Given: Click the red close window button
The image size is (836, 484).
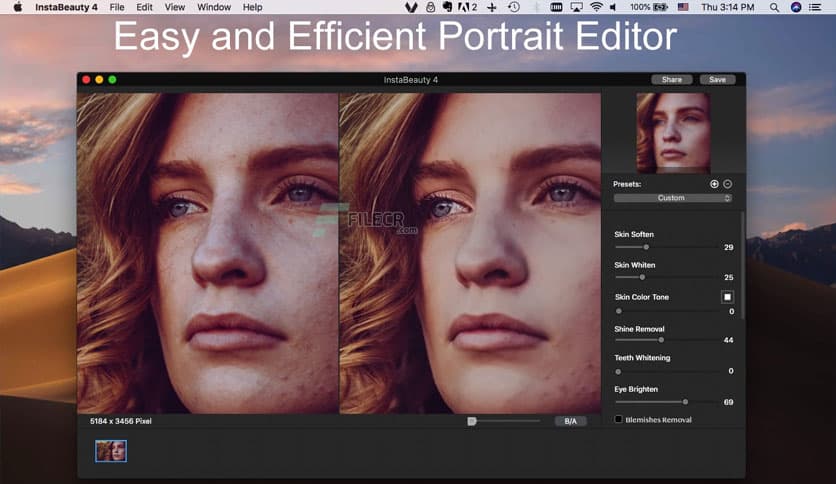Looking at the screenshot, I should [86, 79].
